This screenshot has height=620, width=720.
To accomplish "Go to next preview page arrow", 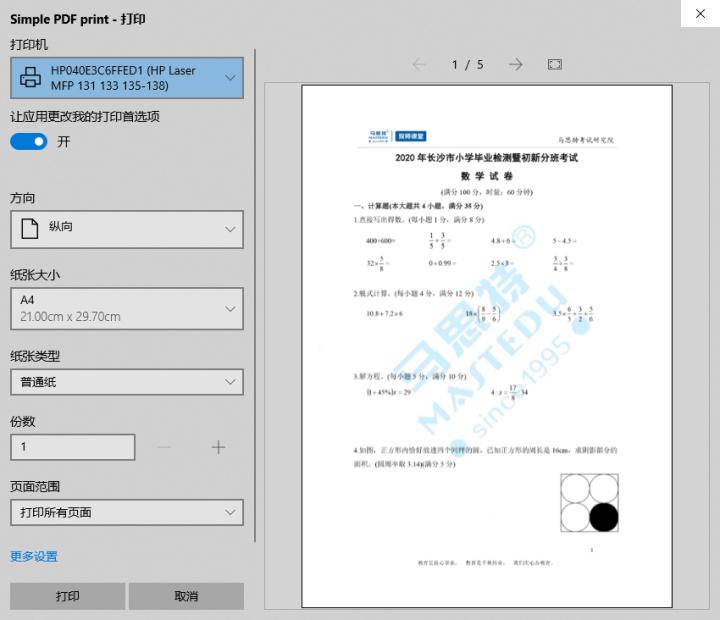I will pyautogui.click(x=516, y=64).
